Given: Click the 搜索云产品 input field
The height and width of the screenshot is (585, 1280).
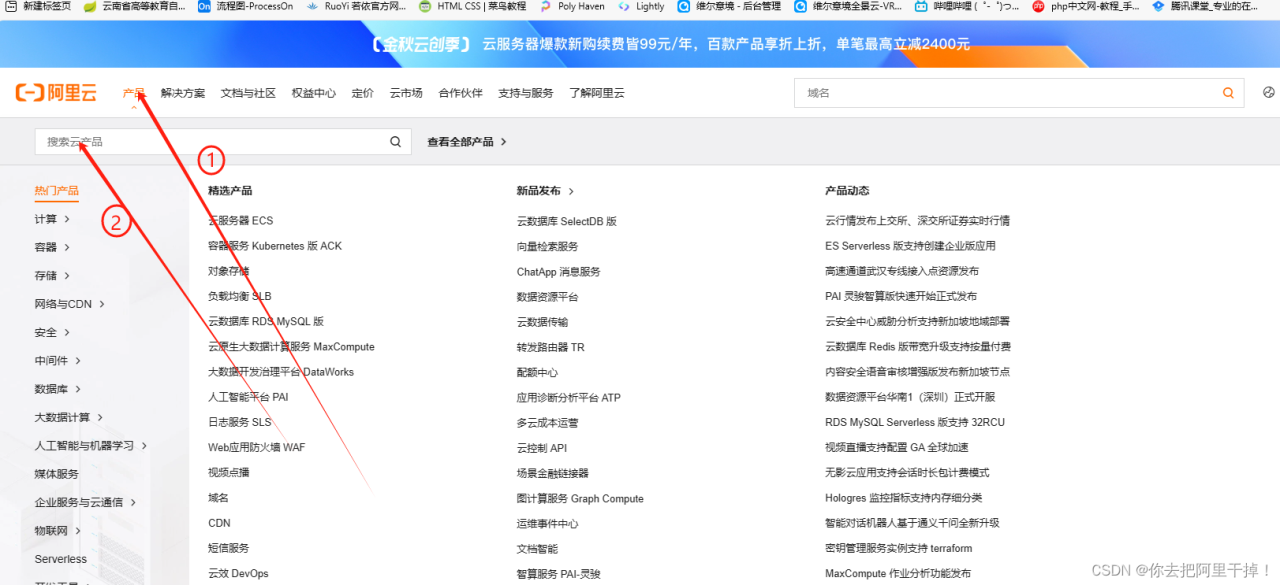Looking at the screenshot, I should click(210, 142).
